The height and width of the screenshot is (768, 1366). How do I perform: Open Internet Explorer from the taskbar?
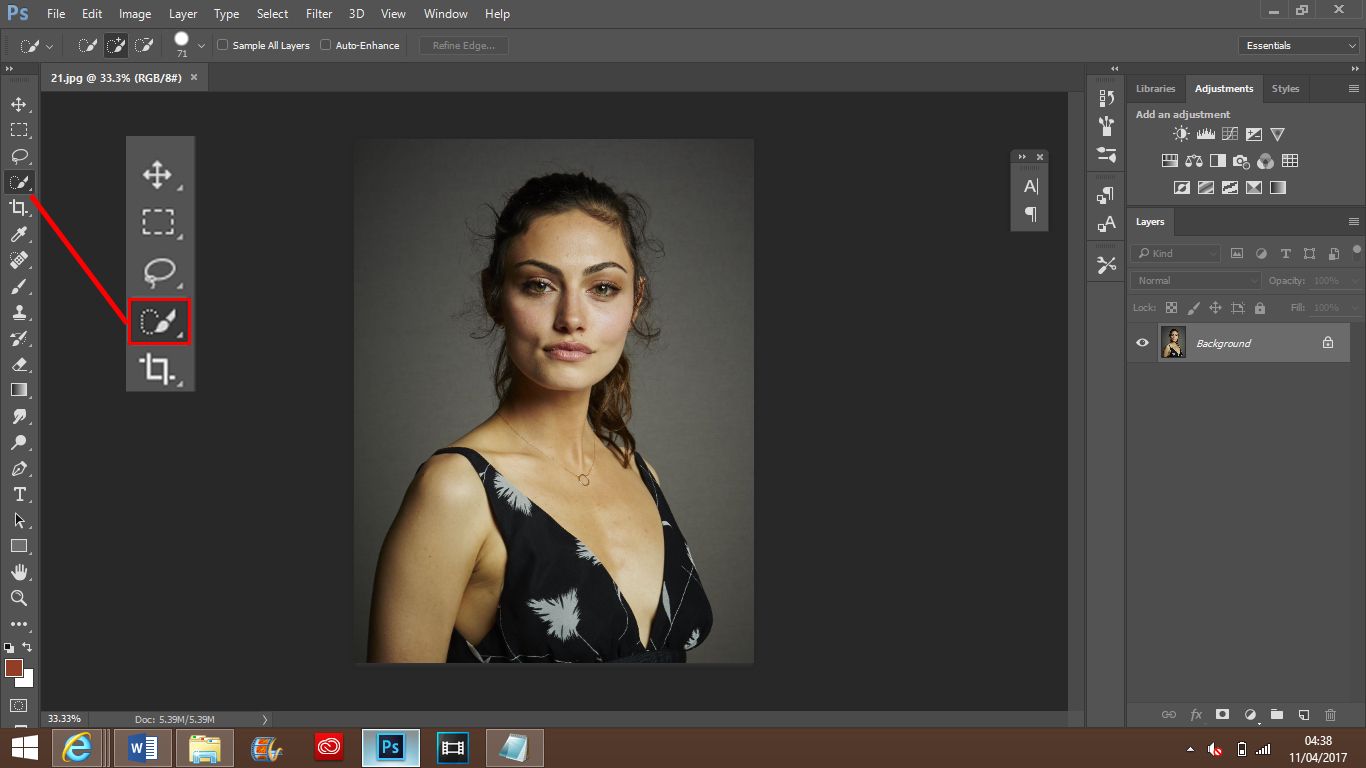[x=77, y=747]
